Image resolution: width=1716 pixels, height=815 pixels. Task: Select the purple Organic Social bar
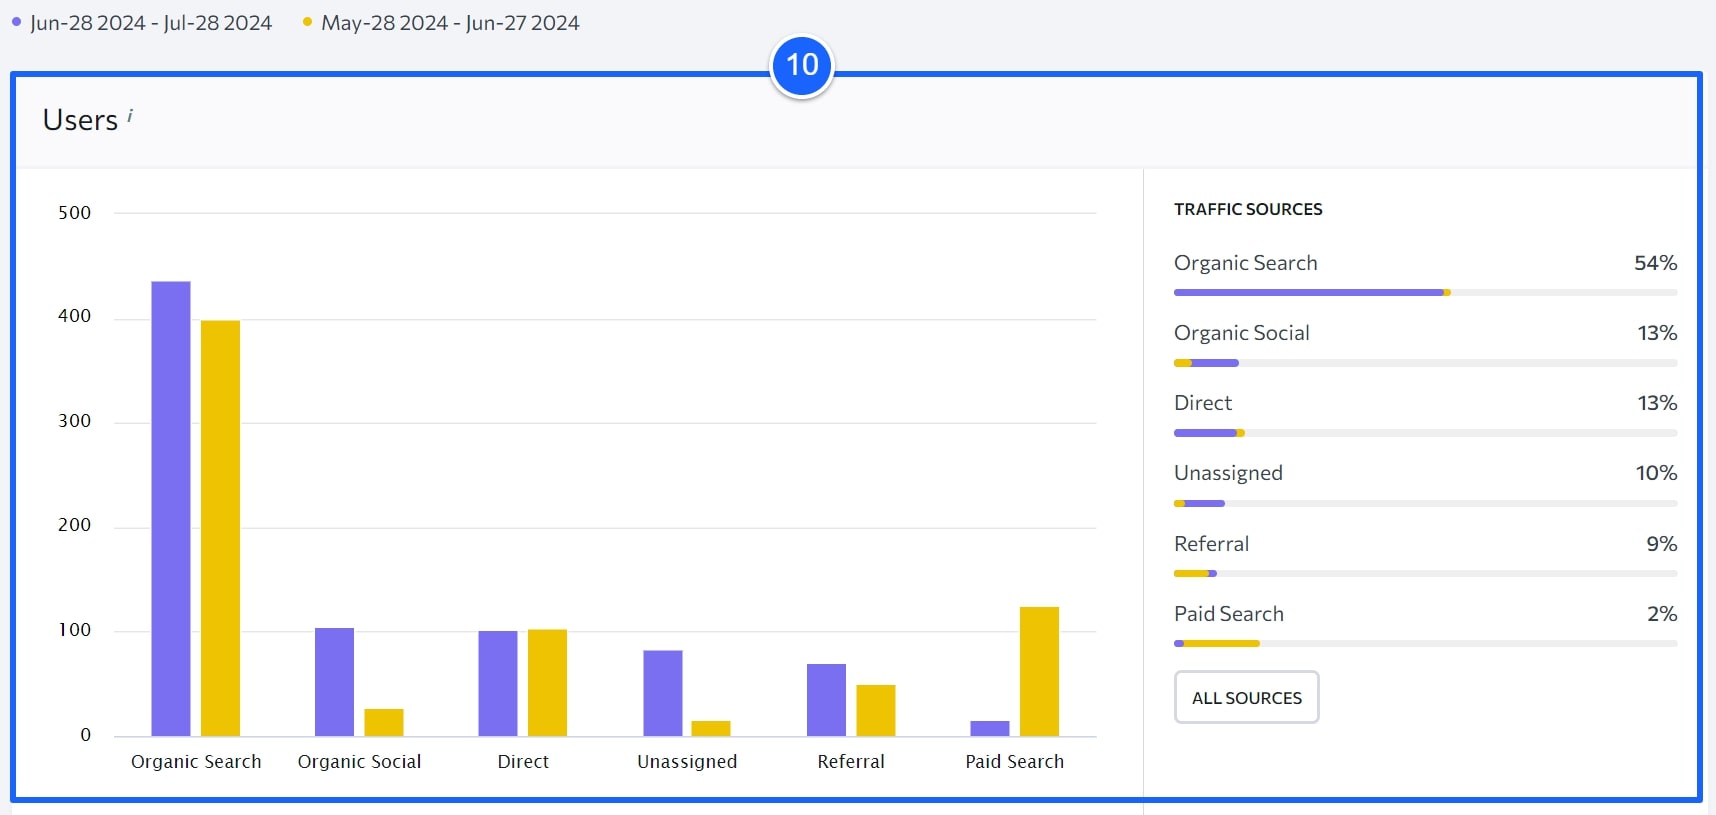[x=334, y=682]
